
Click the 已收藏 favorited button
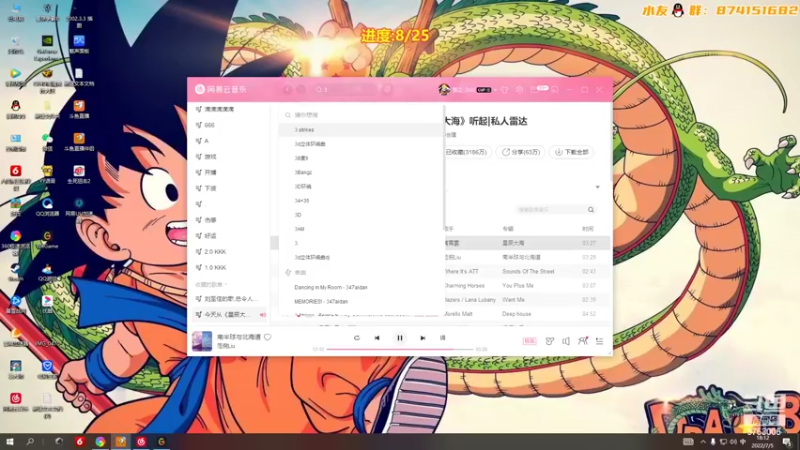pos(466,152)
